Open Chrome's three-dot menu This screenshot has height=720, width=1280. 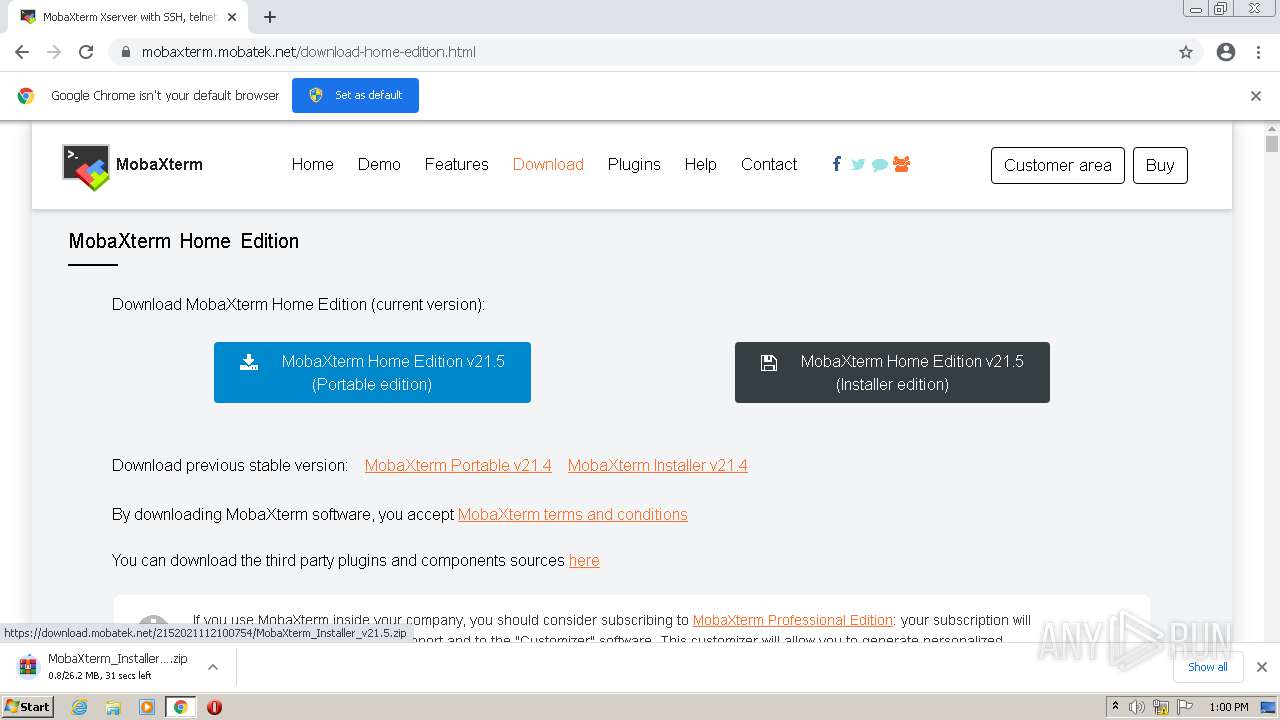1258,52
